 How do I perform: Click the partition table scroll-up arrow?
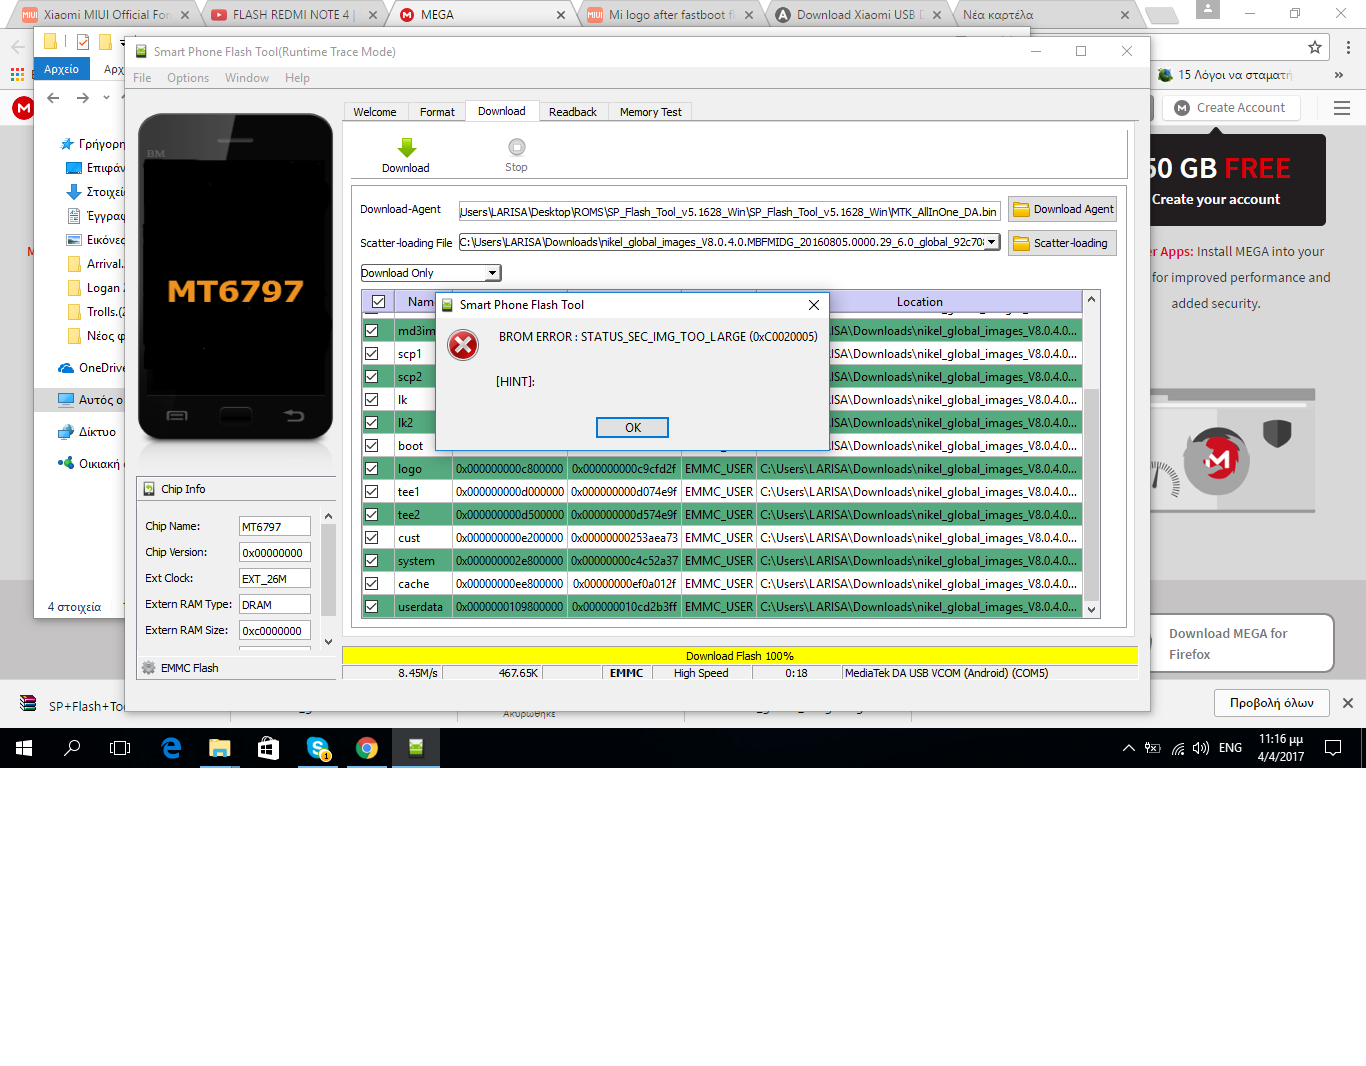[1092, 299]
